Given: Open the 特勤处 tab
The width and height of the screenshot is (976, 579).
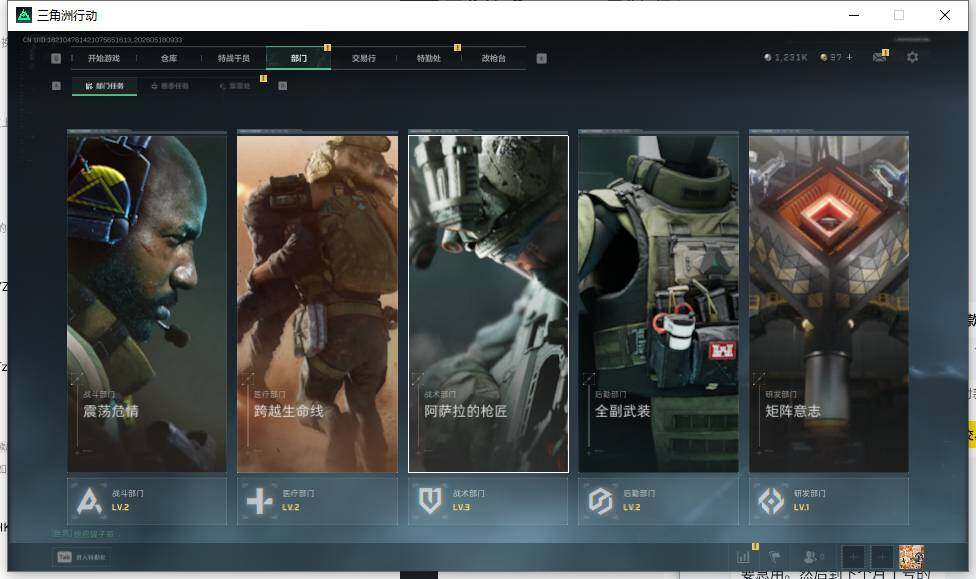Looking at the screenshot, I should (x=429, y=58).
